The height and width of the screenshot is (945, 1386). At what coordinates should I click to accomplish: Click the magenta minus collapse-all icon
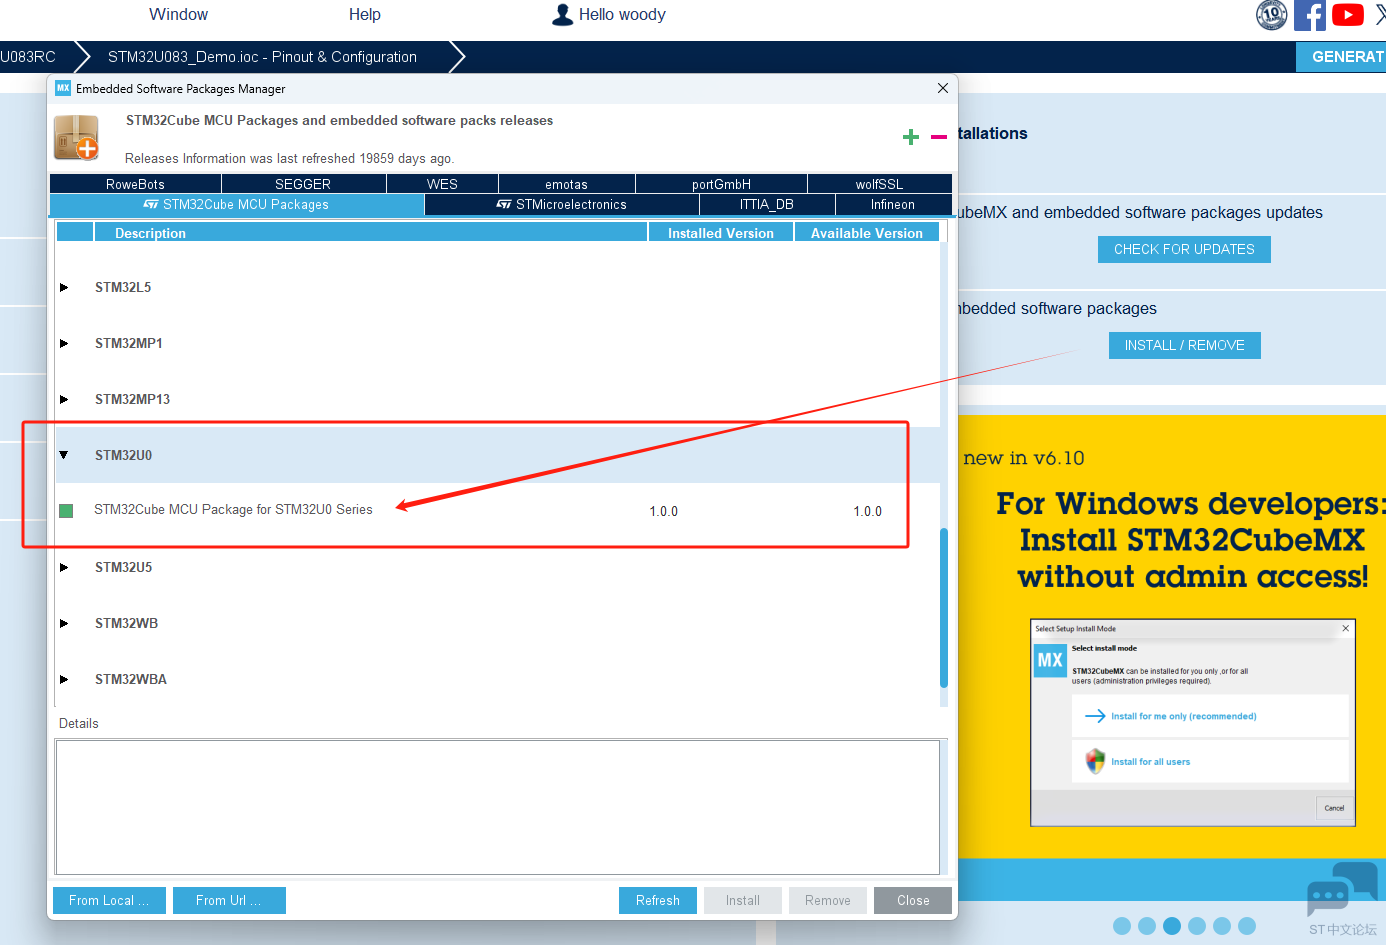click(x=938, y=137)
